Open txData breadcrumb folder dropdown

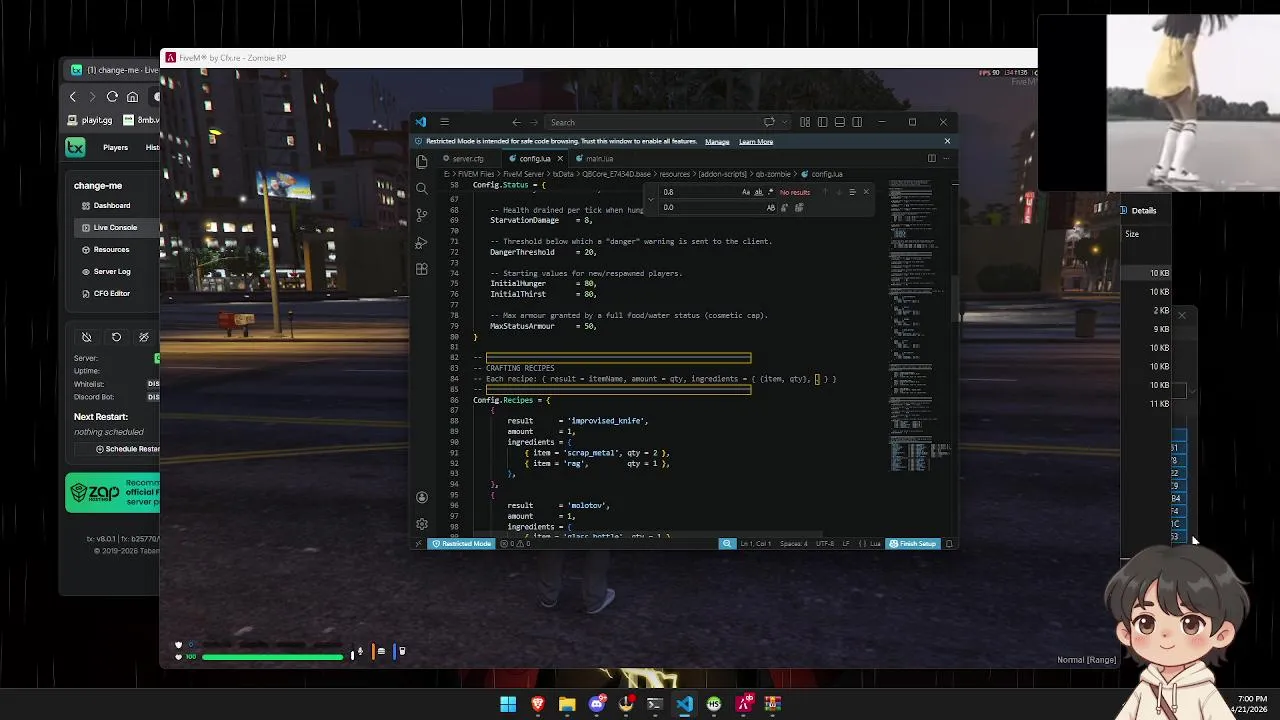563,174
